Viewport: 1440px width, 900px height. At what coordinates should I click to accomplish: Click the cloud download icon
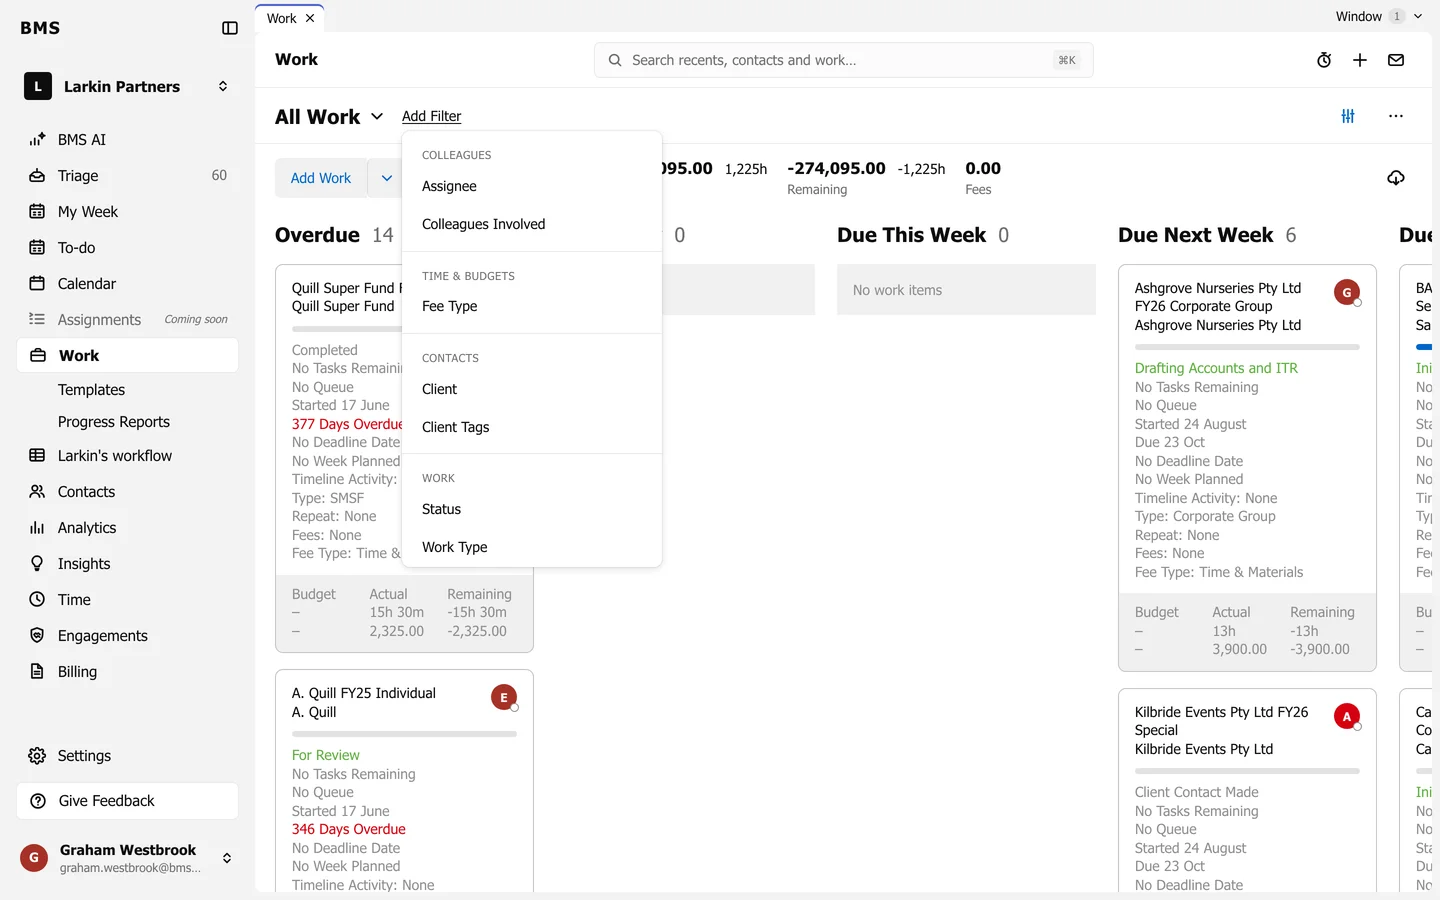coord(1396,178)
